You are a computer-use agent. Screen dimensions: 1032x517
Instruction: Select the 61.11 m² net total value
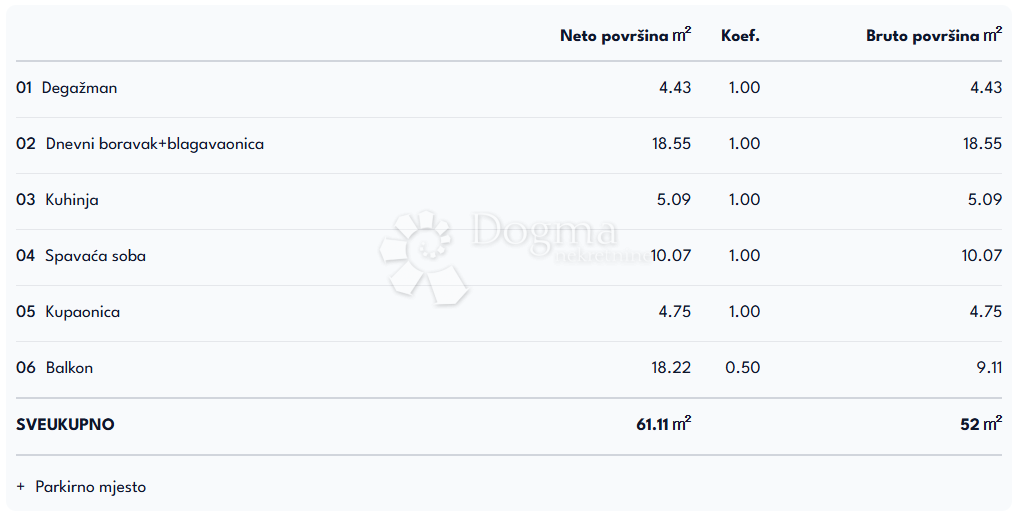point(663,424)
